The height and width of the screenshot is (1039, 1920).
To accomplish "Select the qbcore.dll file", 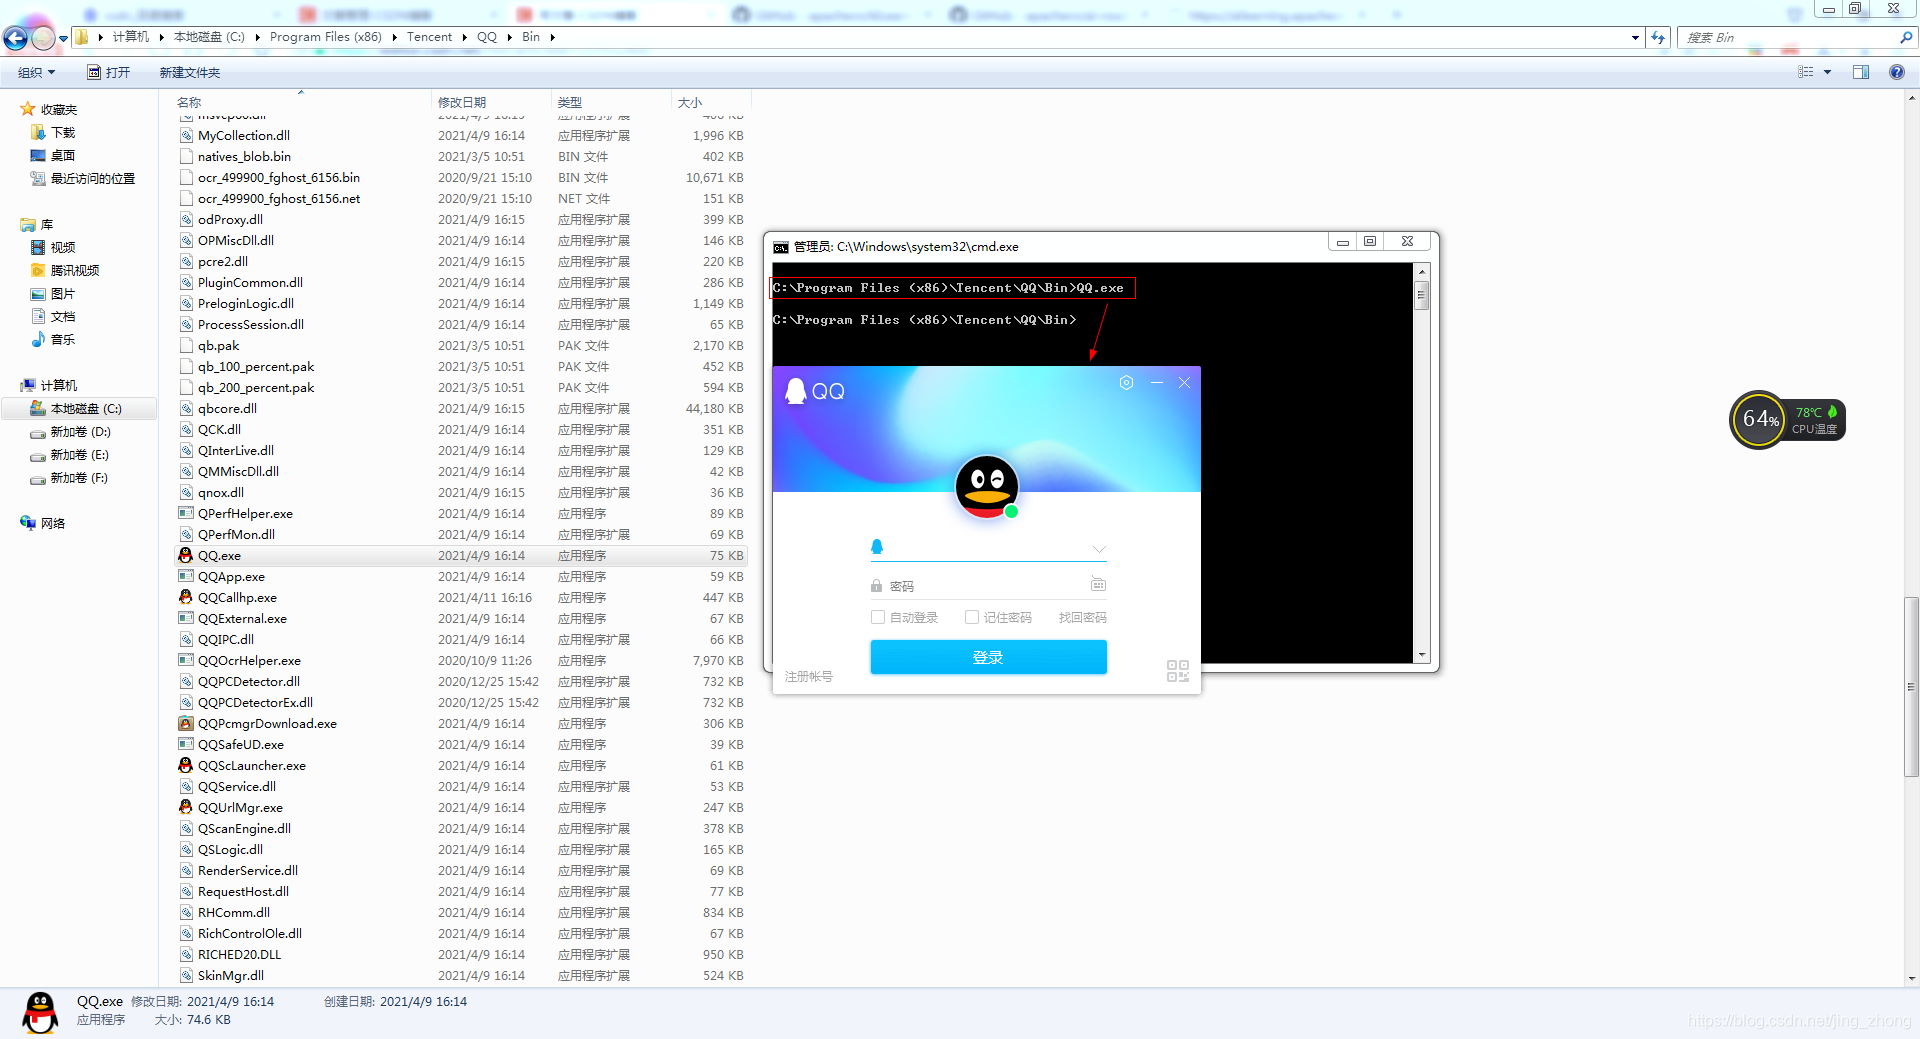I will click(x=460, y=408).
